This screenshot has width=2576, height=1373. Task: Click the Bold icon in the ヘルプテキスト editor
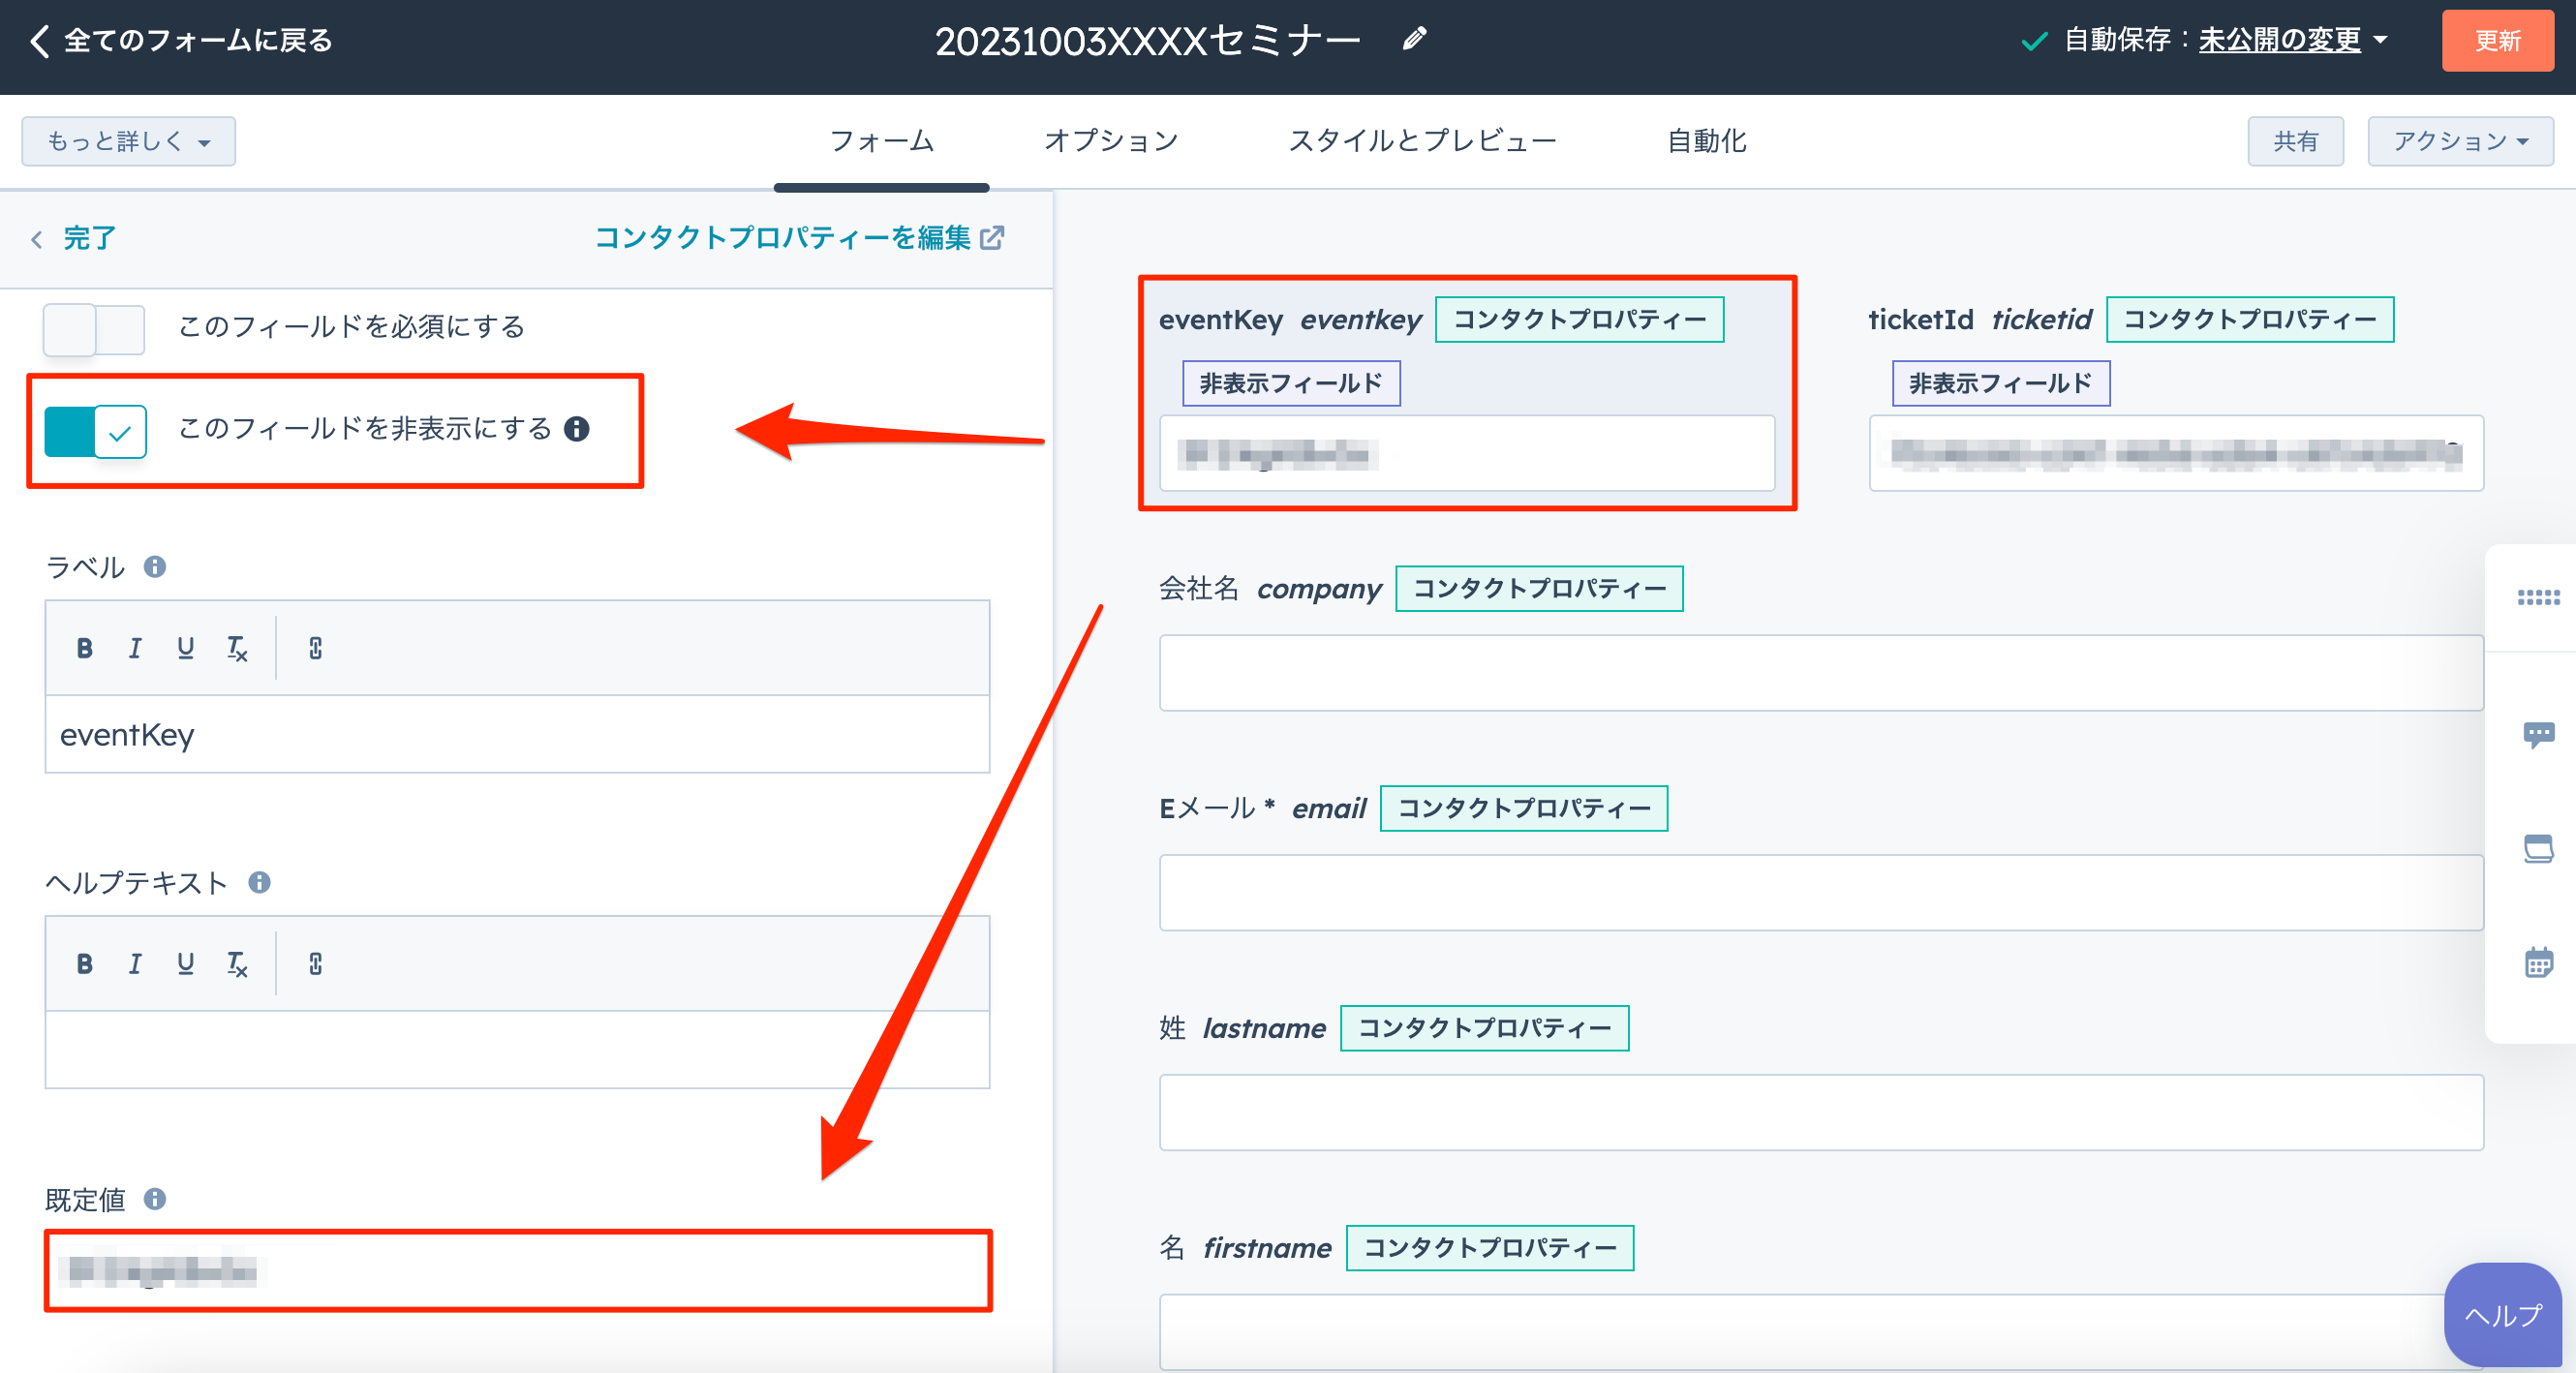(85, 963)
